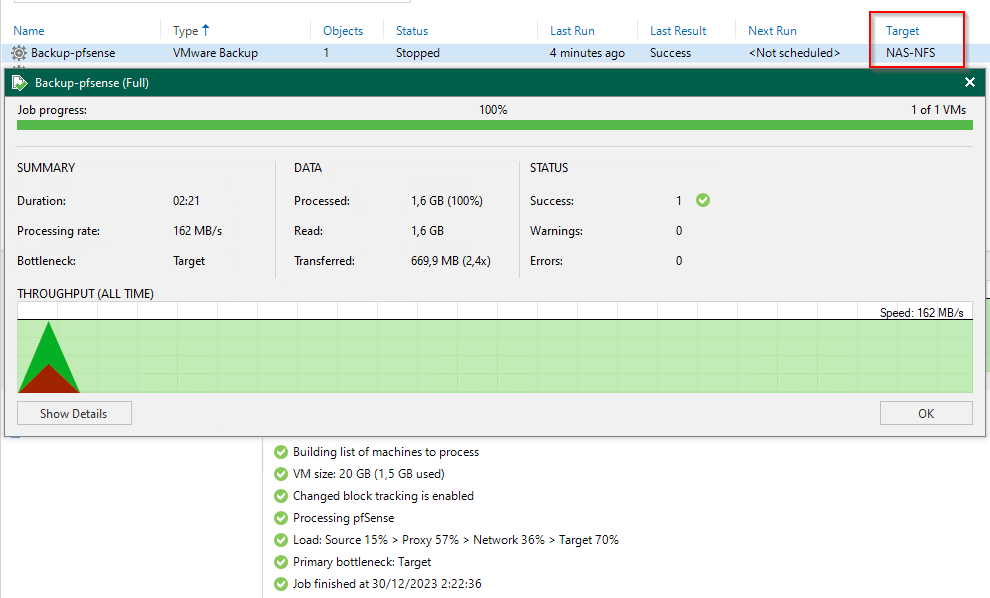Click check icon beside Job finished entry
This screenshot has width=990, height=598.
point(280,584)
